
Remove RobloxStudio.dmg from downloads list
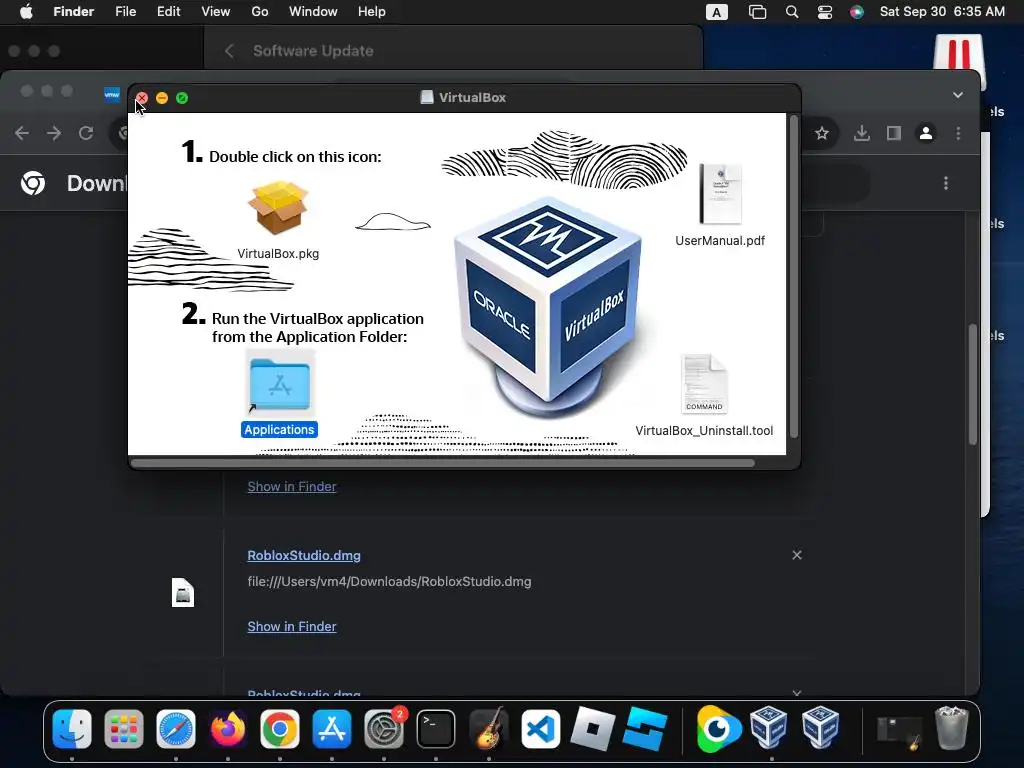point(797,555)
